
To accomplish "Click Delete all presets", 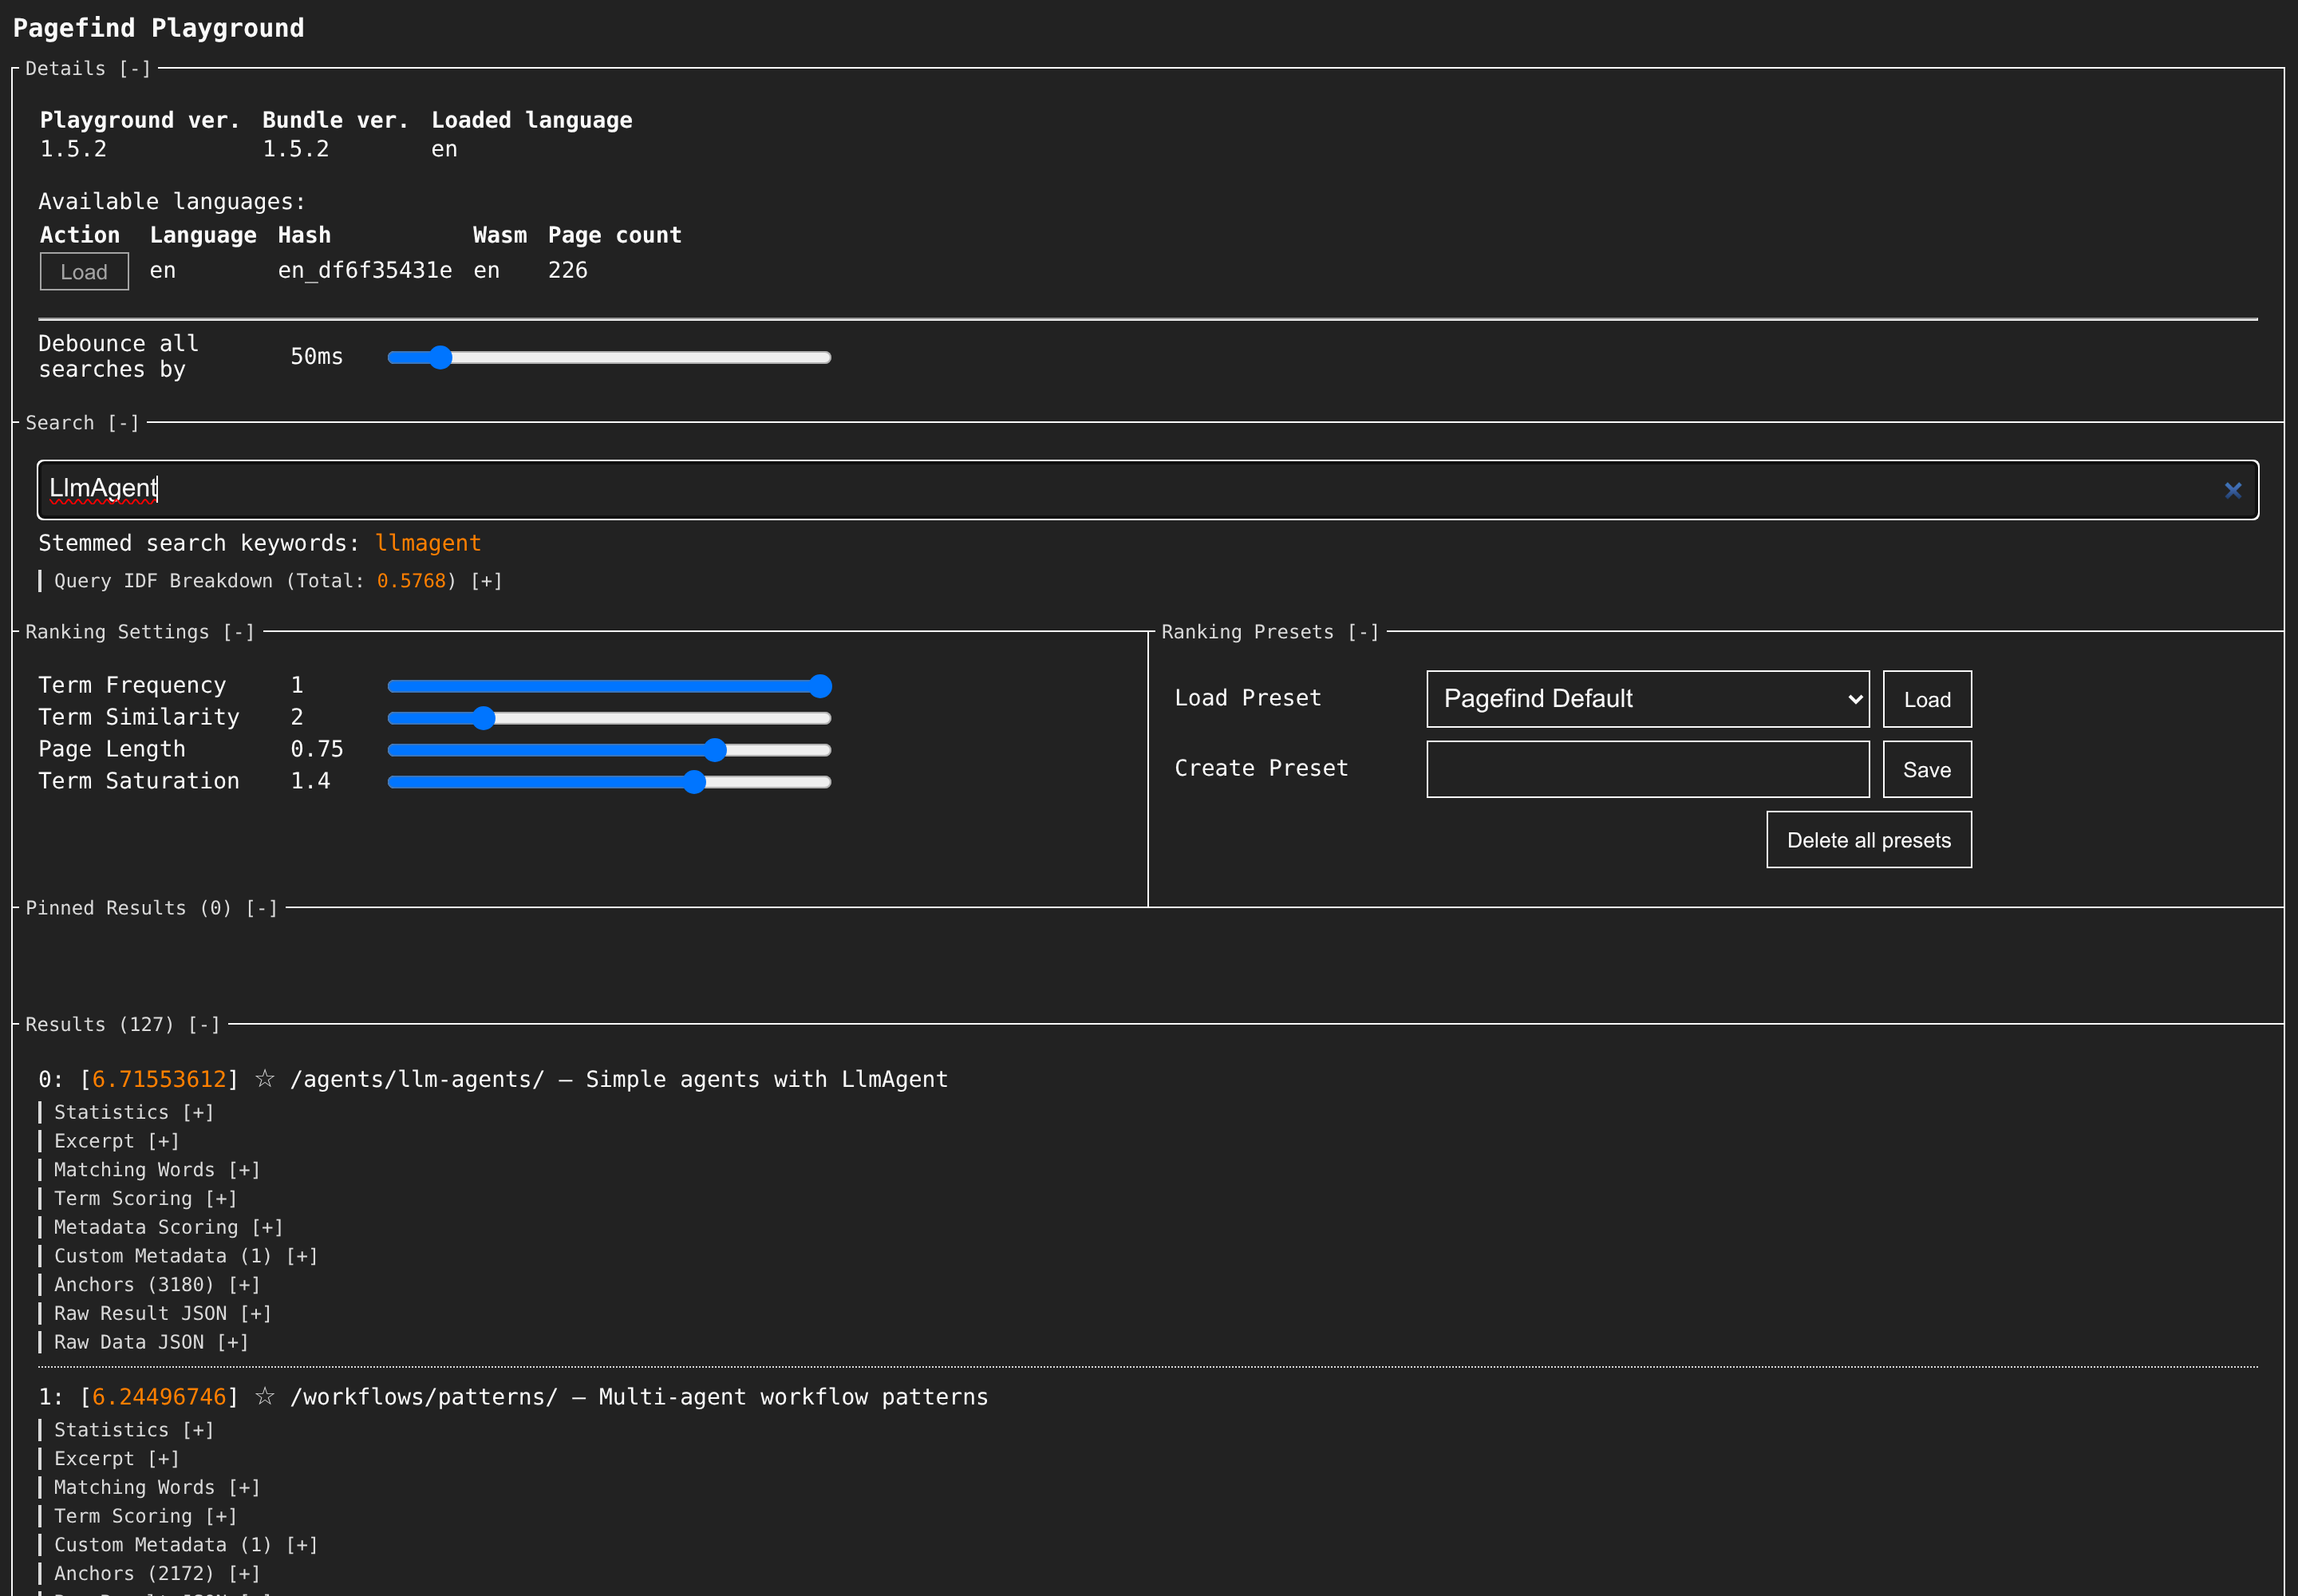I will coord(1869,840).
